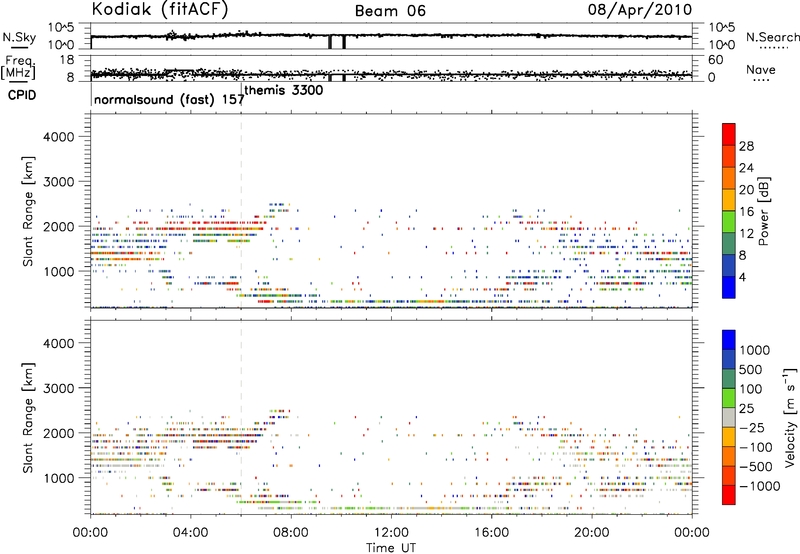Viewport: 800px width, 554px height.
Task: Click the "Freq. [MHz]" axis label
Action: 18,67
